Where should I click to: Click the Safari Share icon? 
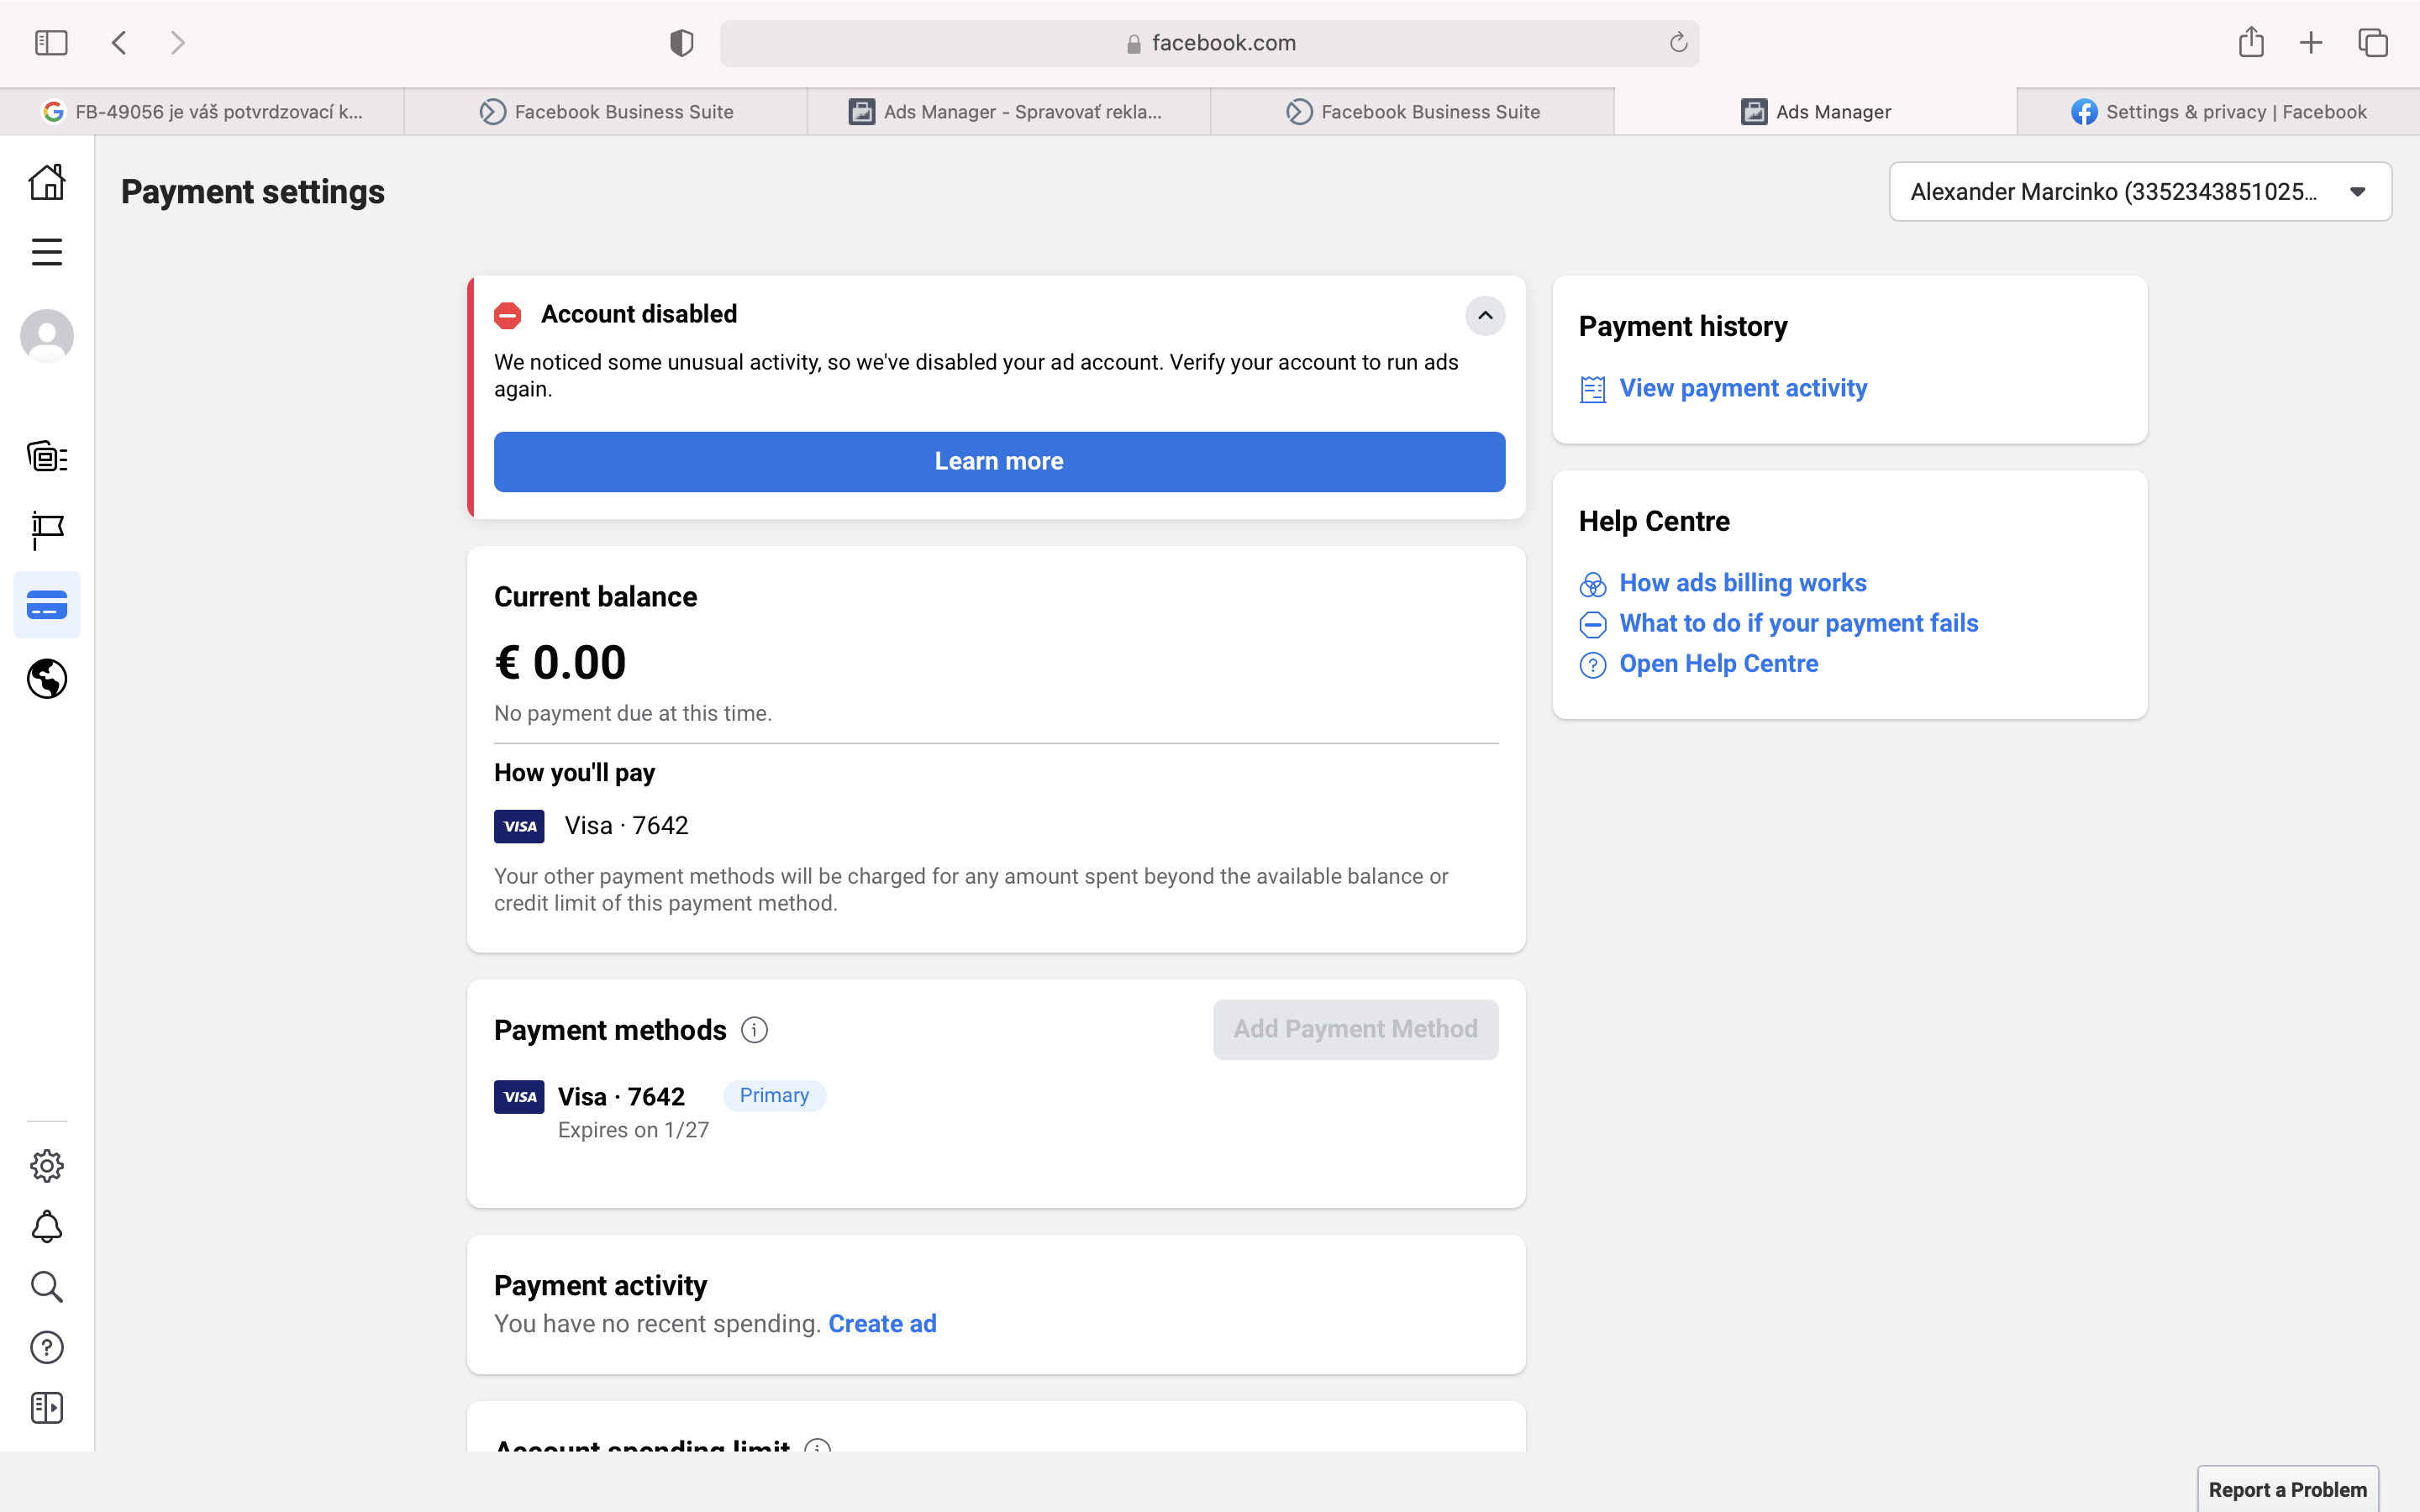(2251, 41)
